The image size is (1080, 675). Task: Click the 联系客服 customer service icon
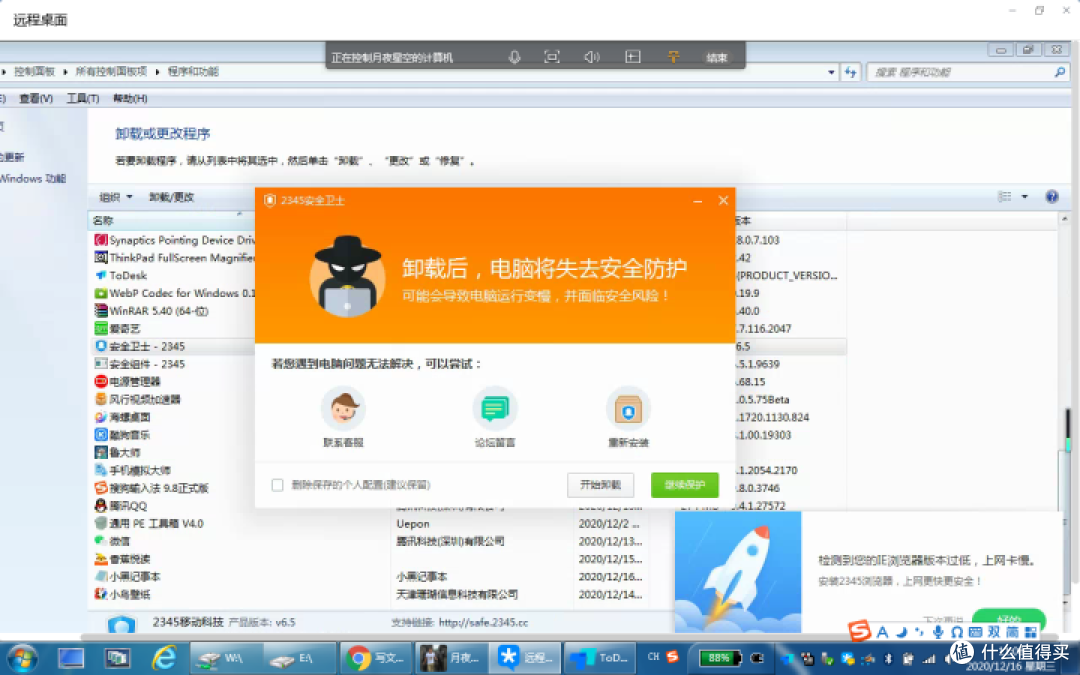343,408
